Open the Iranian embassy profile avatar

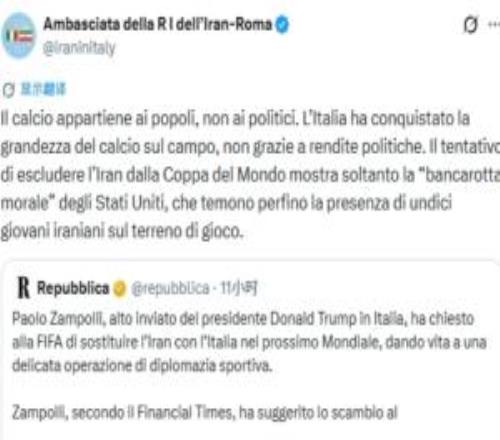pos(18,35)
